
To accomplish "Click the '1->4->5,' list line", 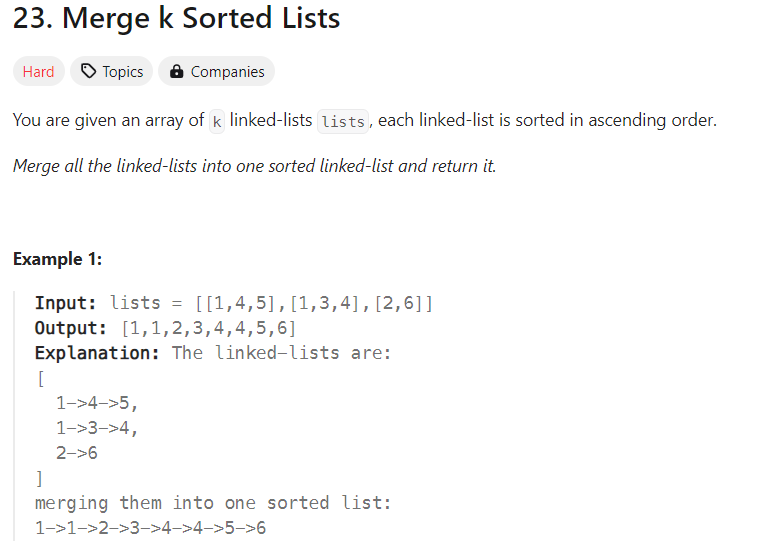I will (x=97, y=403).
